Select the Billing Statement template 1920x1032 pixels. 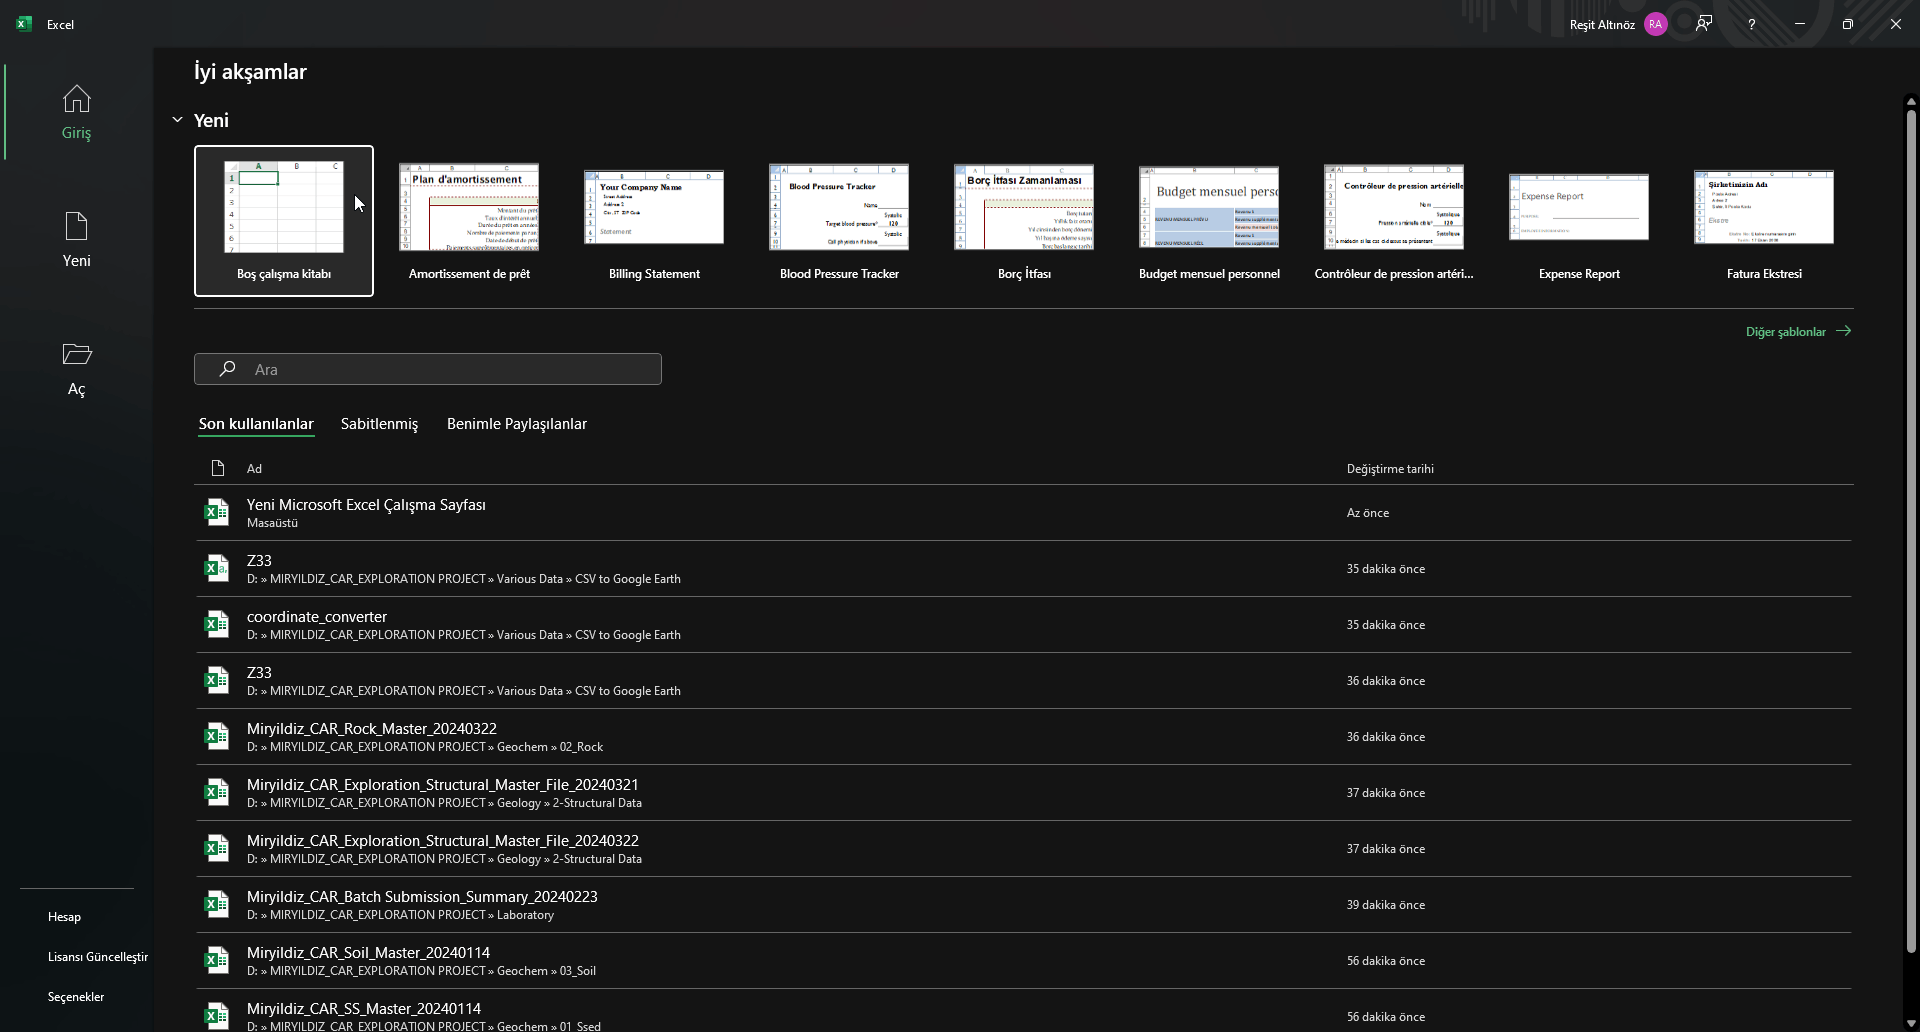coord(654,221)
